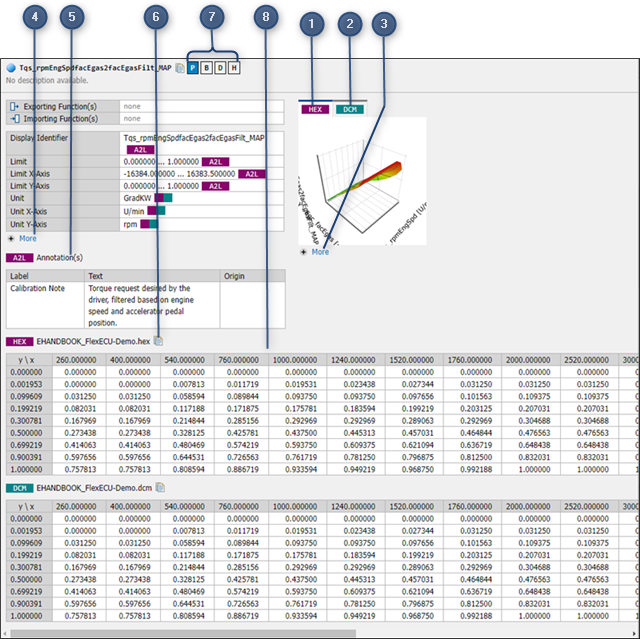
Task: Click the blue sphere icon before the MAP title
Action: (10, 68)
